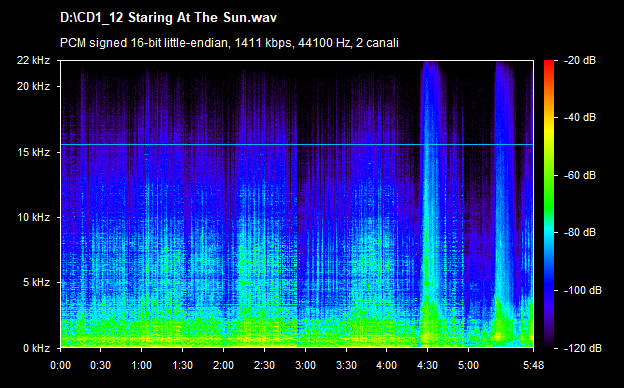Click the -100 dB label on the legend
The image size is (624, 388).
(x=583, y=291)
